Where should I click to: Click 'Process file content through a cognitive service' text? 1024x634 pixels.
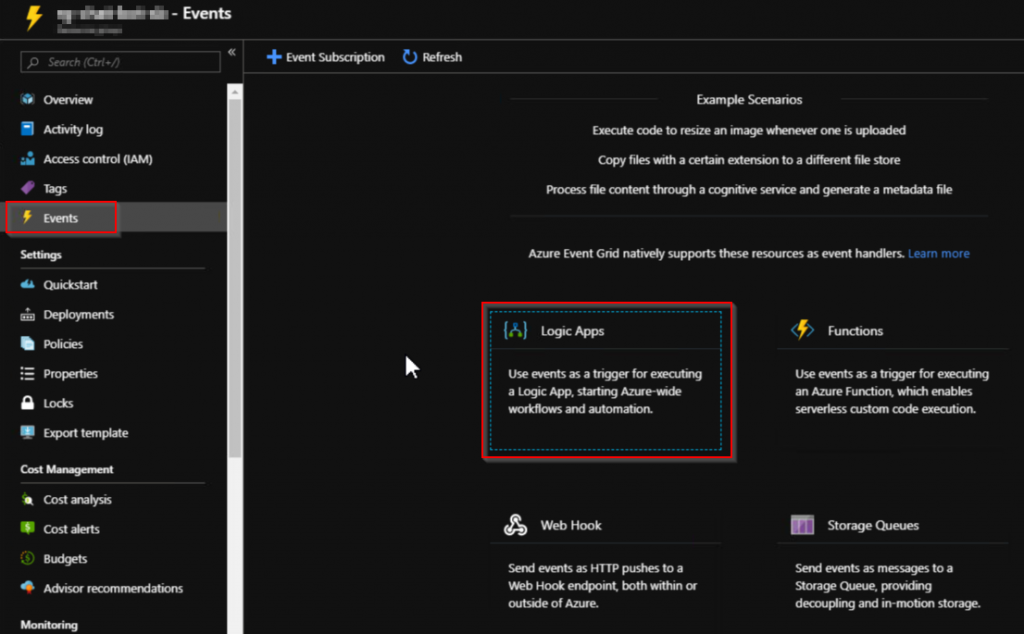[x=749, y=189]
